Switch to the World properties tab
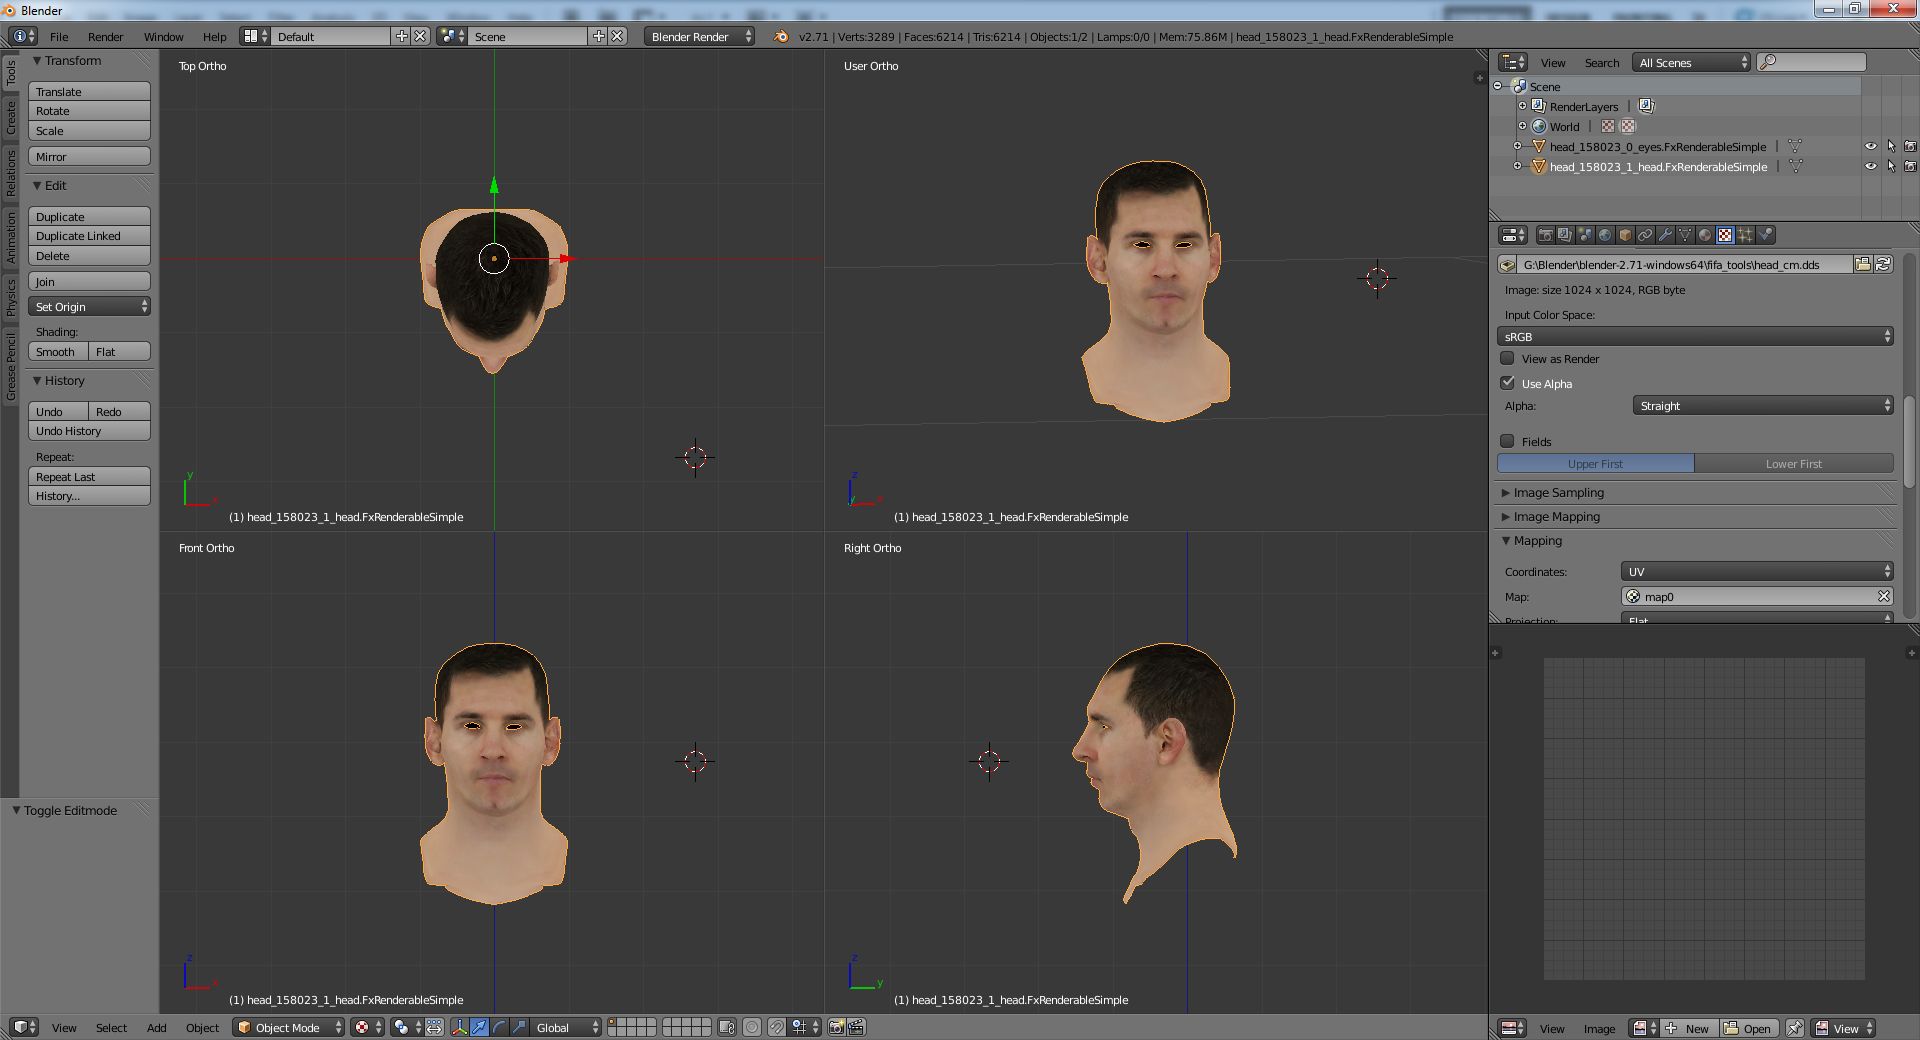 (1605, 235)
